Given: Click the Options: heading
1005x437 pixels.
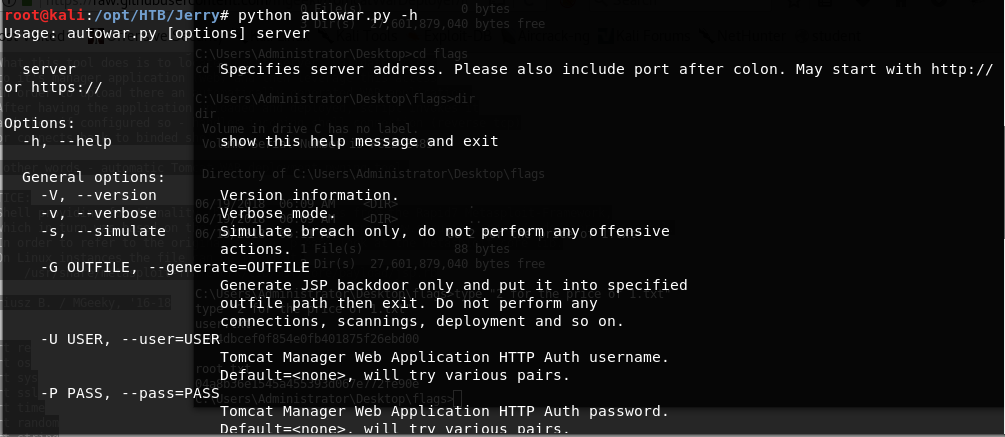Looking at the screenshot, I should [39, 123].
